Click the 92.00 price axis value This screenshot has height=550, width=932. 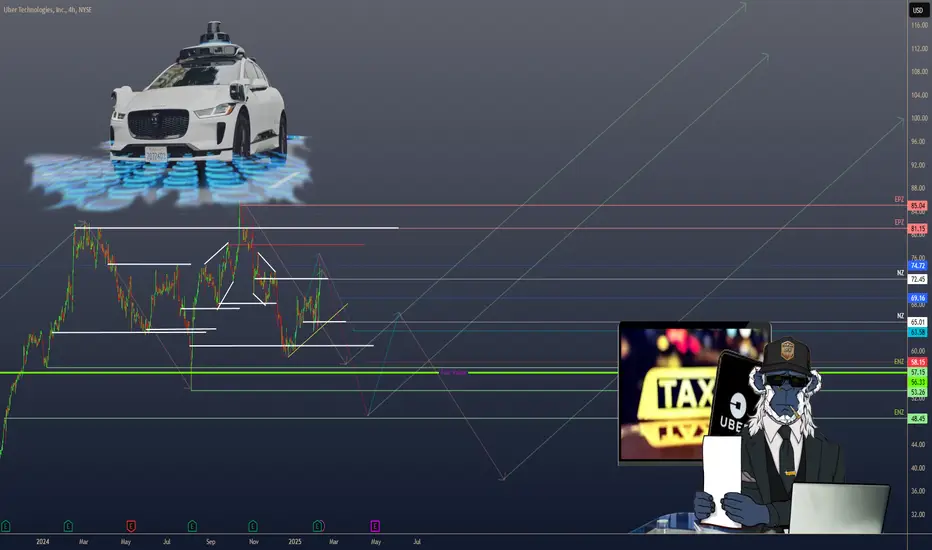tap(919, 165)
